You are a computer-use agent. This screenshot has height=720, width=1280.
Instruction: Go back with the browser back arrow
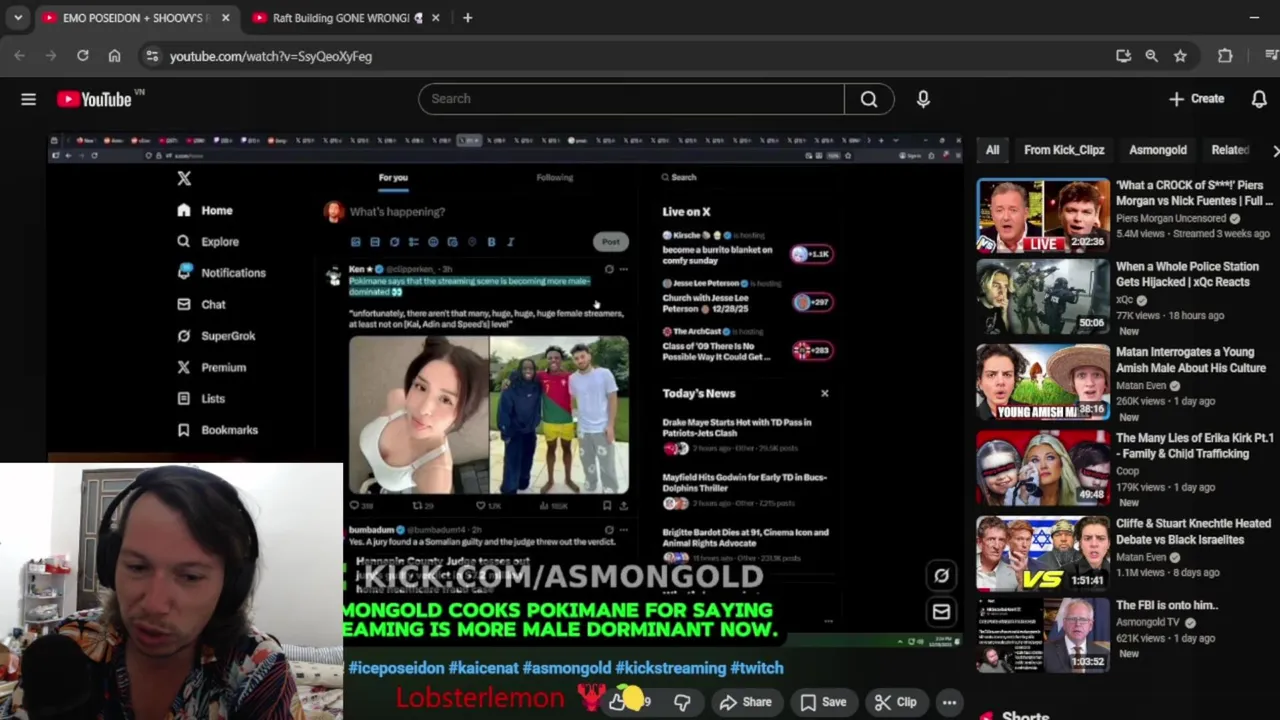click(20, 56)
